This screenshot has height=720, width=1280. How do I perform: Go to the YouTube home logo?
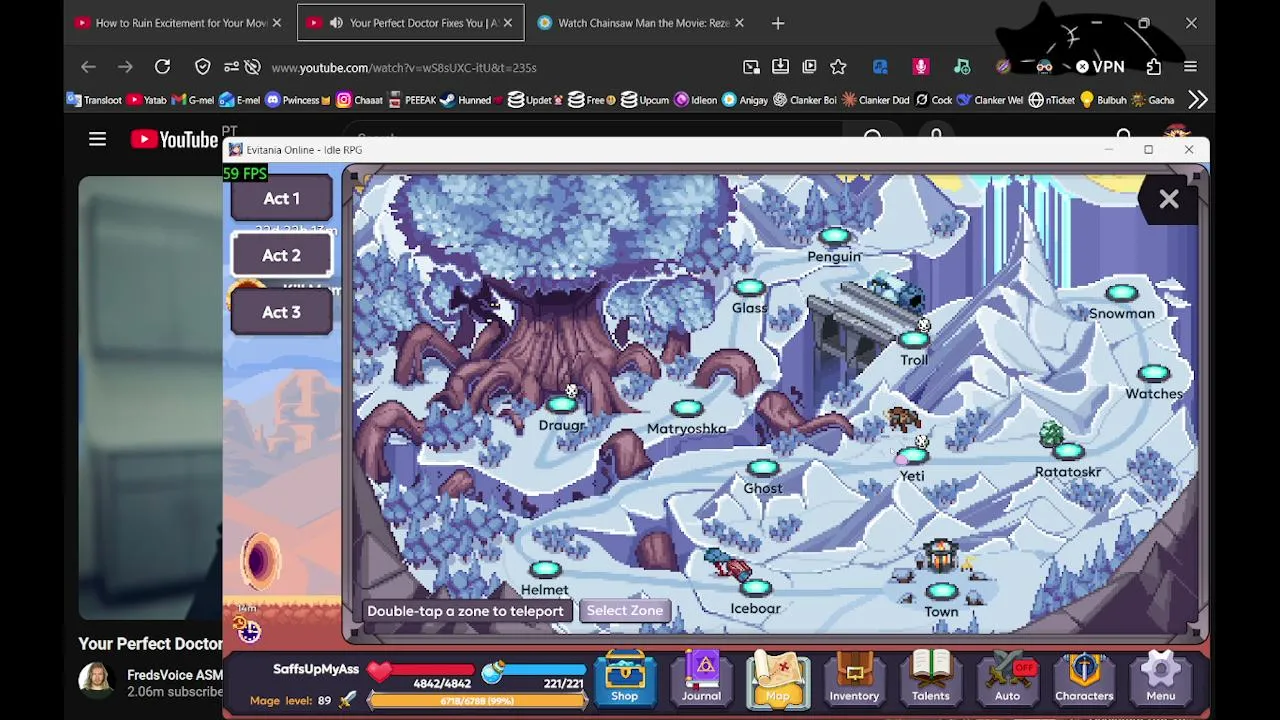pyautogui.click(x=174, y=140)
